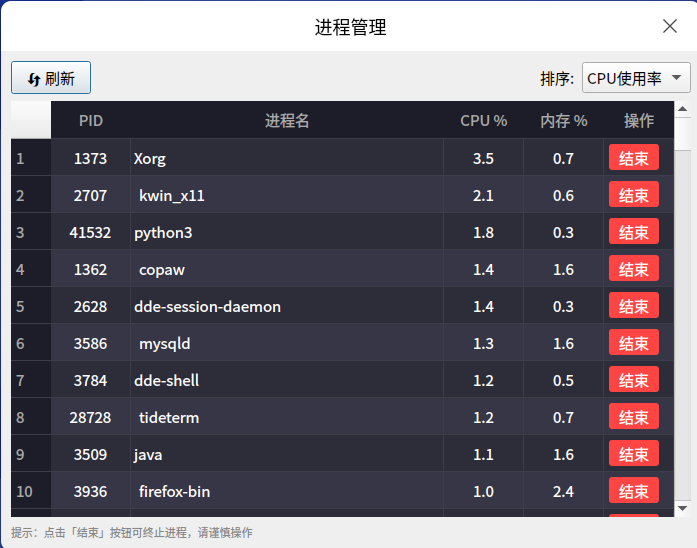Image resolution: width=697 pixels, height=548 pixels.
Task: Select the firefox-bin process name
Action: pyautogui.click(x=287, y=491)
